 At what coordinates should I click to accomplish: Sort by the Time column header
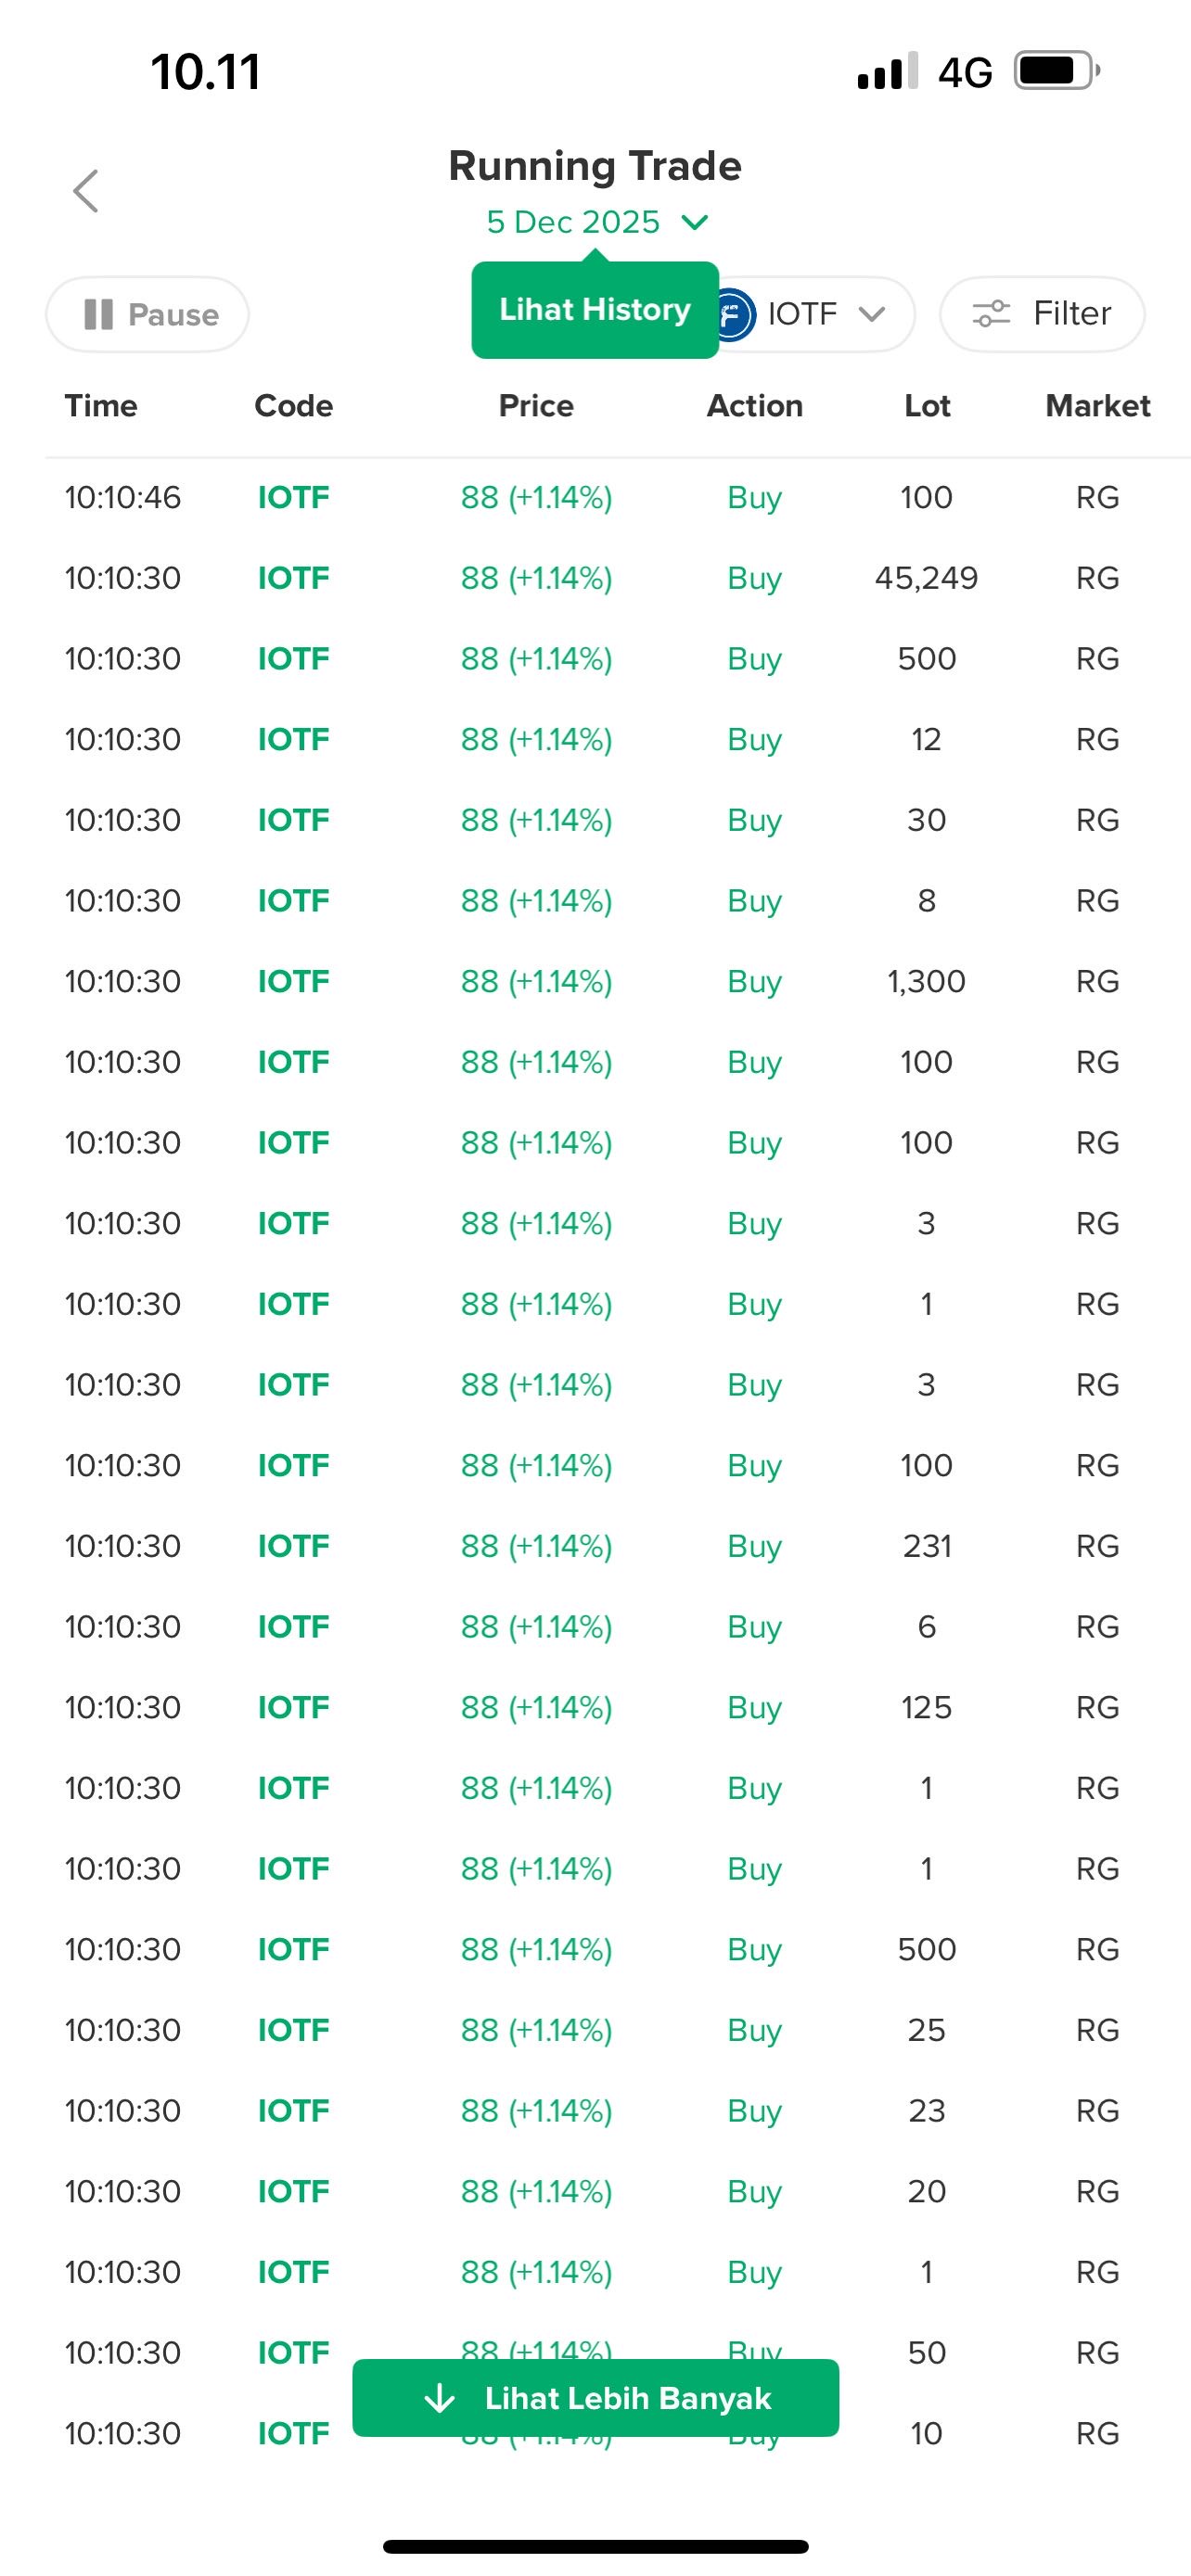coord(101,406)
